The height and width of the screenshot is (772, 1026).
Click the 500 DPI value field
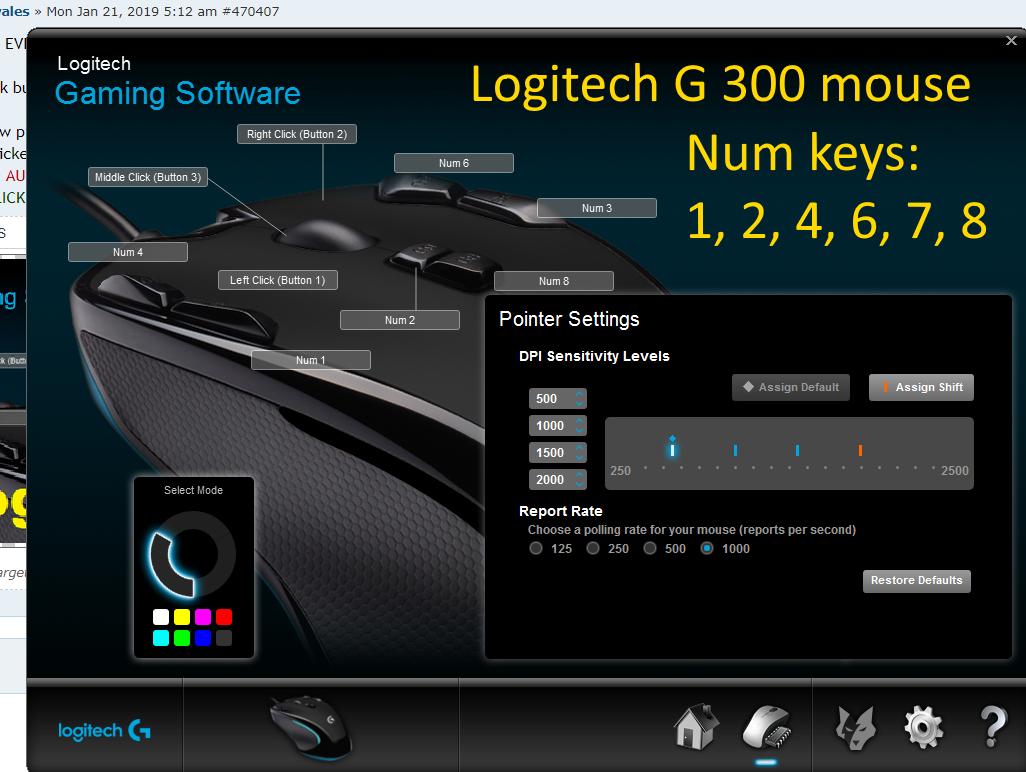click(x=558, y=398)
